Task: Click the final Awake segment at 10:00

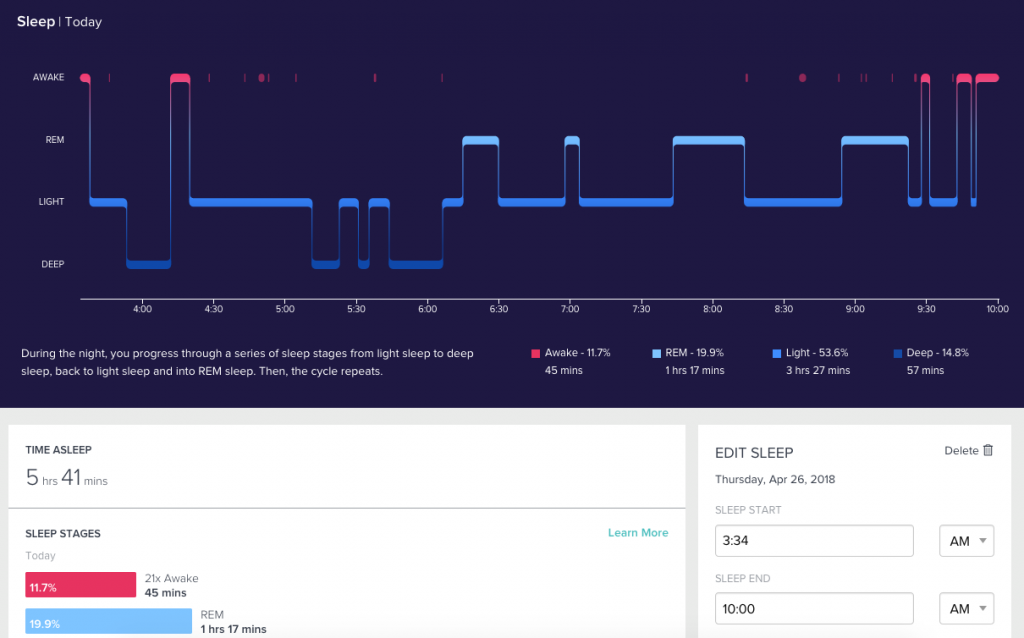Action: click(x=987, y=78)
